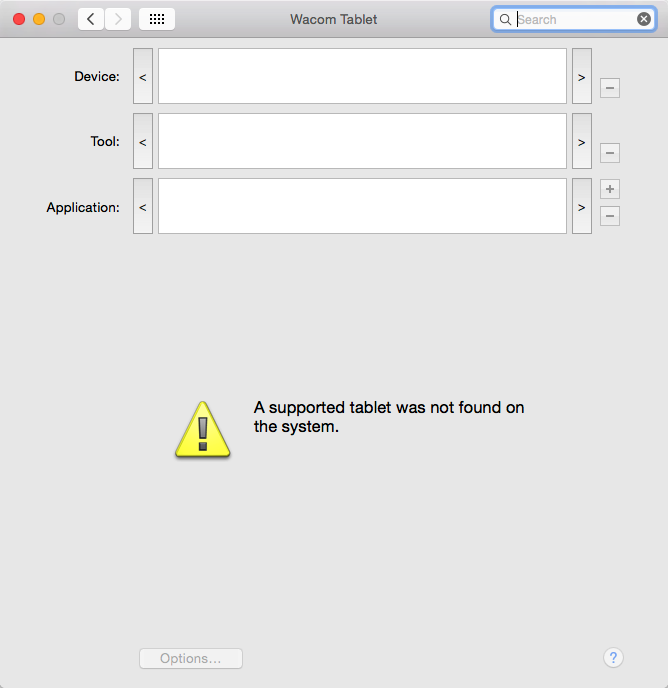
Task: Go back with the toolbar back arrow
Action: click(91, 19)
